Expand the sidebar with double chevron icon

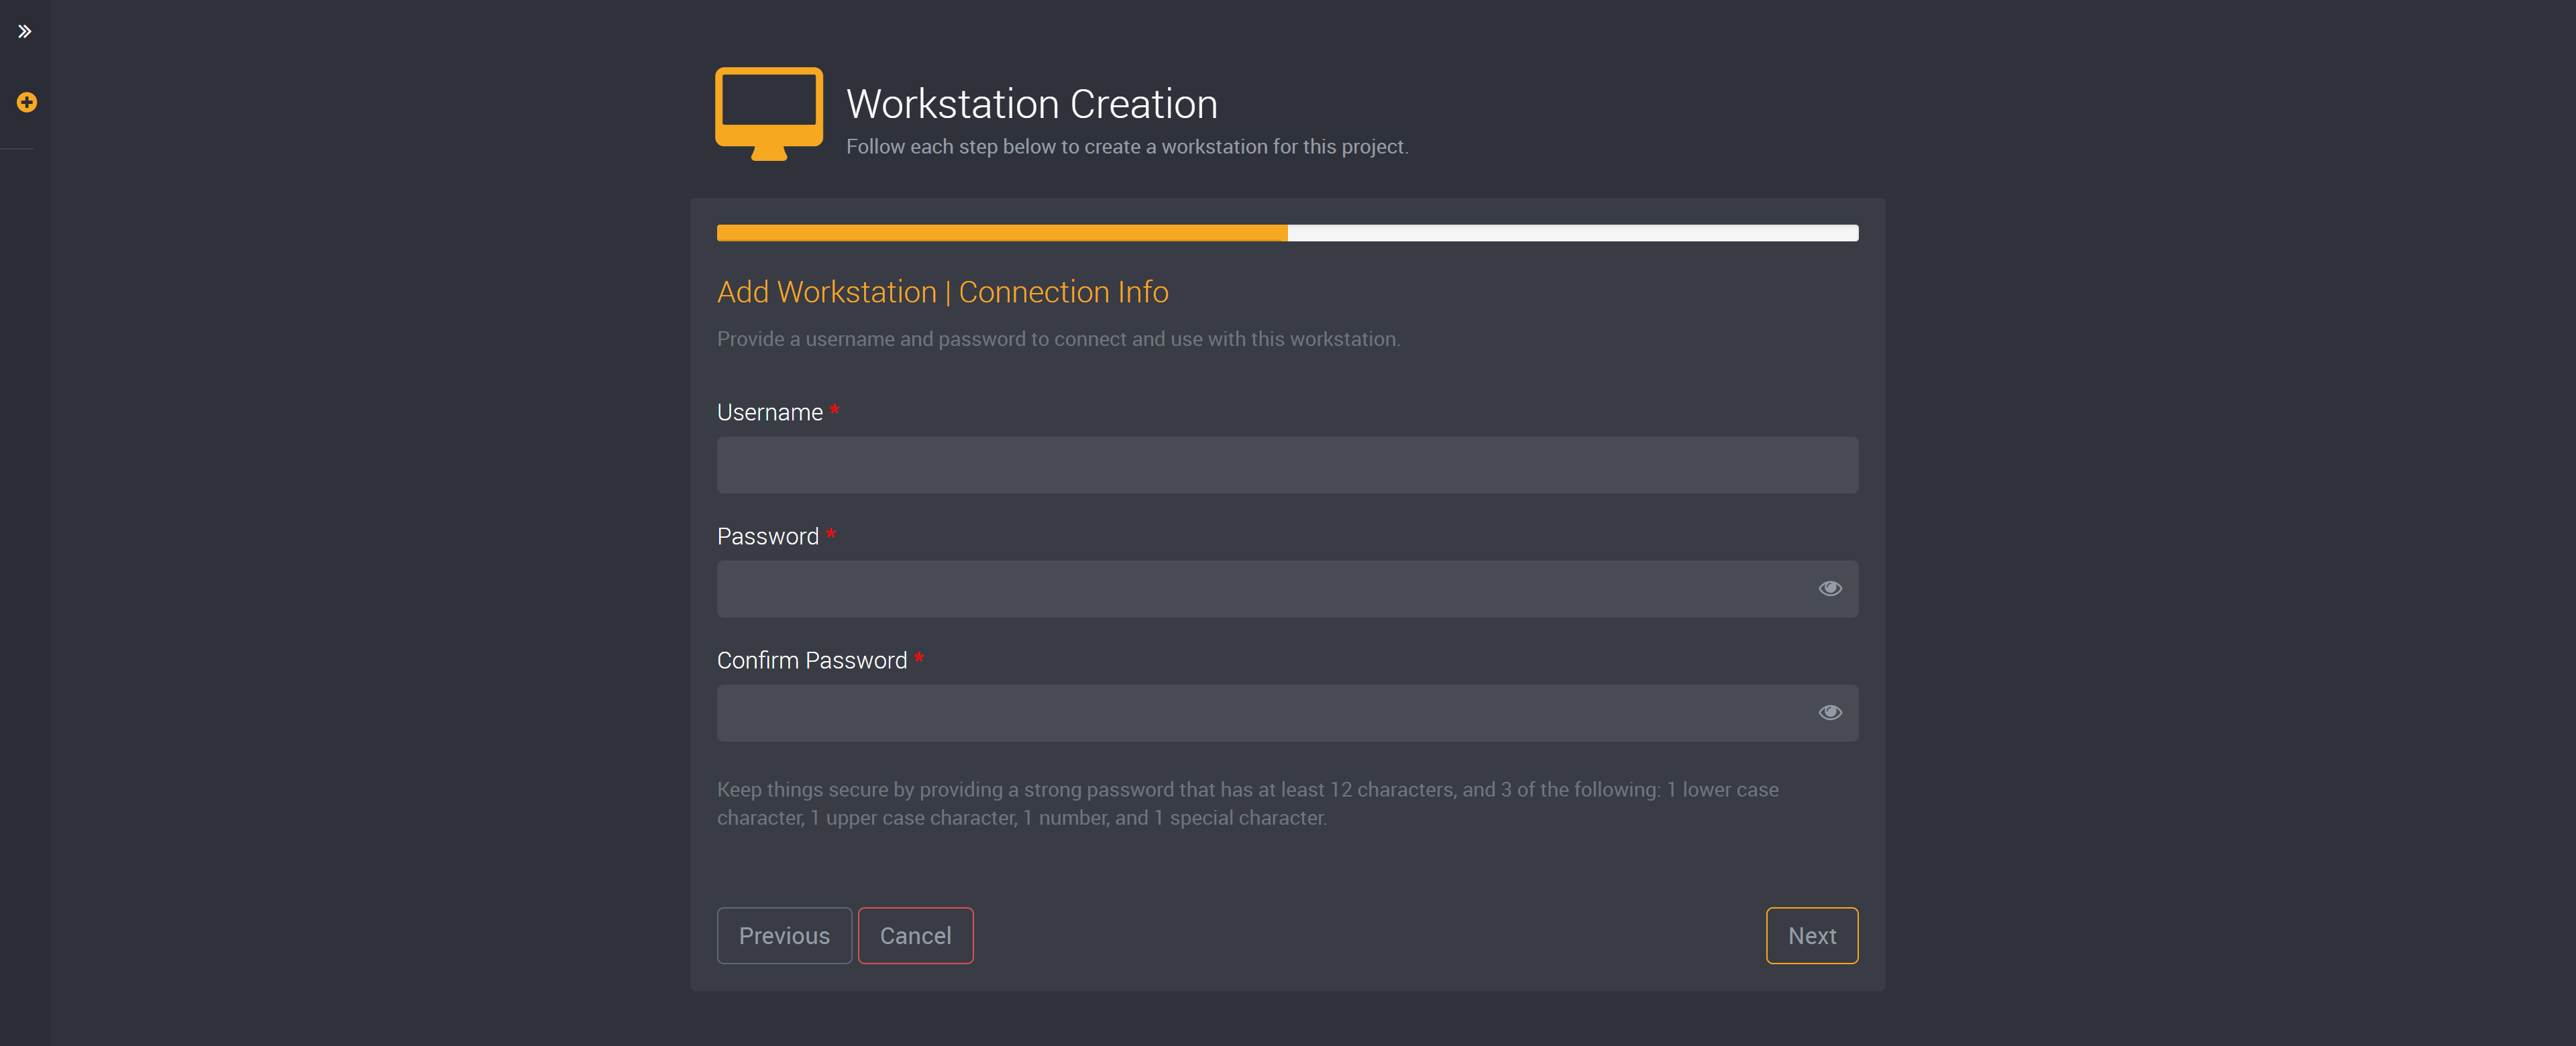[25, 31]
